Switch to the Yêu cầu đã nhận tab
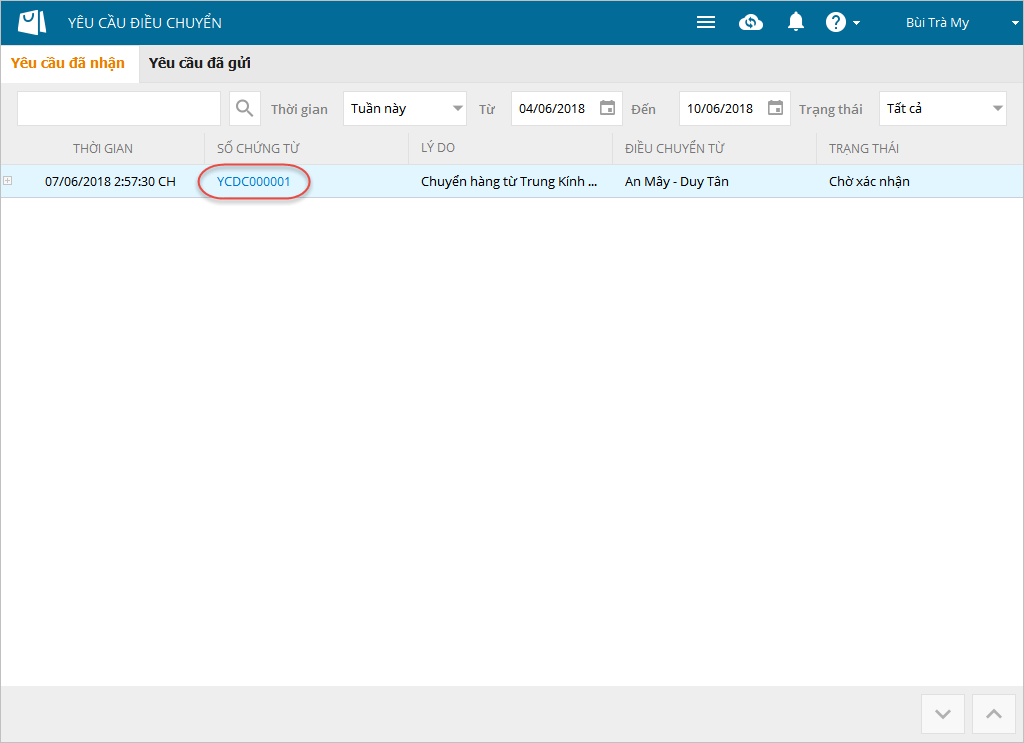This screenshot has height=743, width=1024. pyautogui.click(x=68, y=63)
